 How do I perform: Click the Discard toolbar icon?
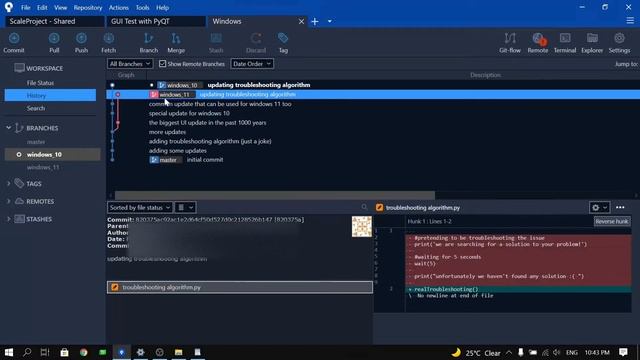point(256,42)
